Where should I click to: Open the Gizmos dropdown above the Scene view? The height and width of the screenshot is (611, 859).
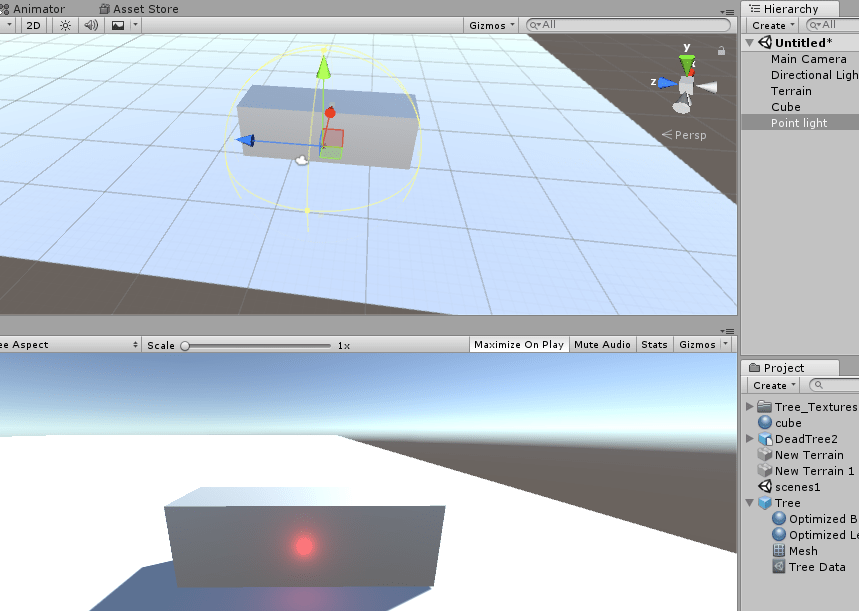(x=490, y=24)
